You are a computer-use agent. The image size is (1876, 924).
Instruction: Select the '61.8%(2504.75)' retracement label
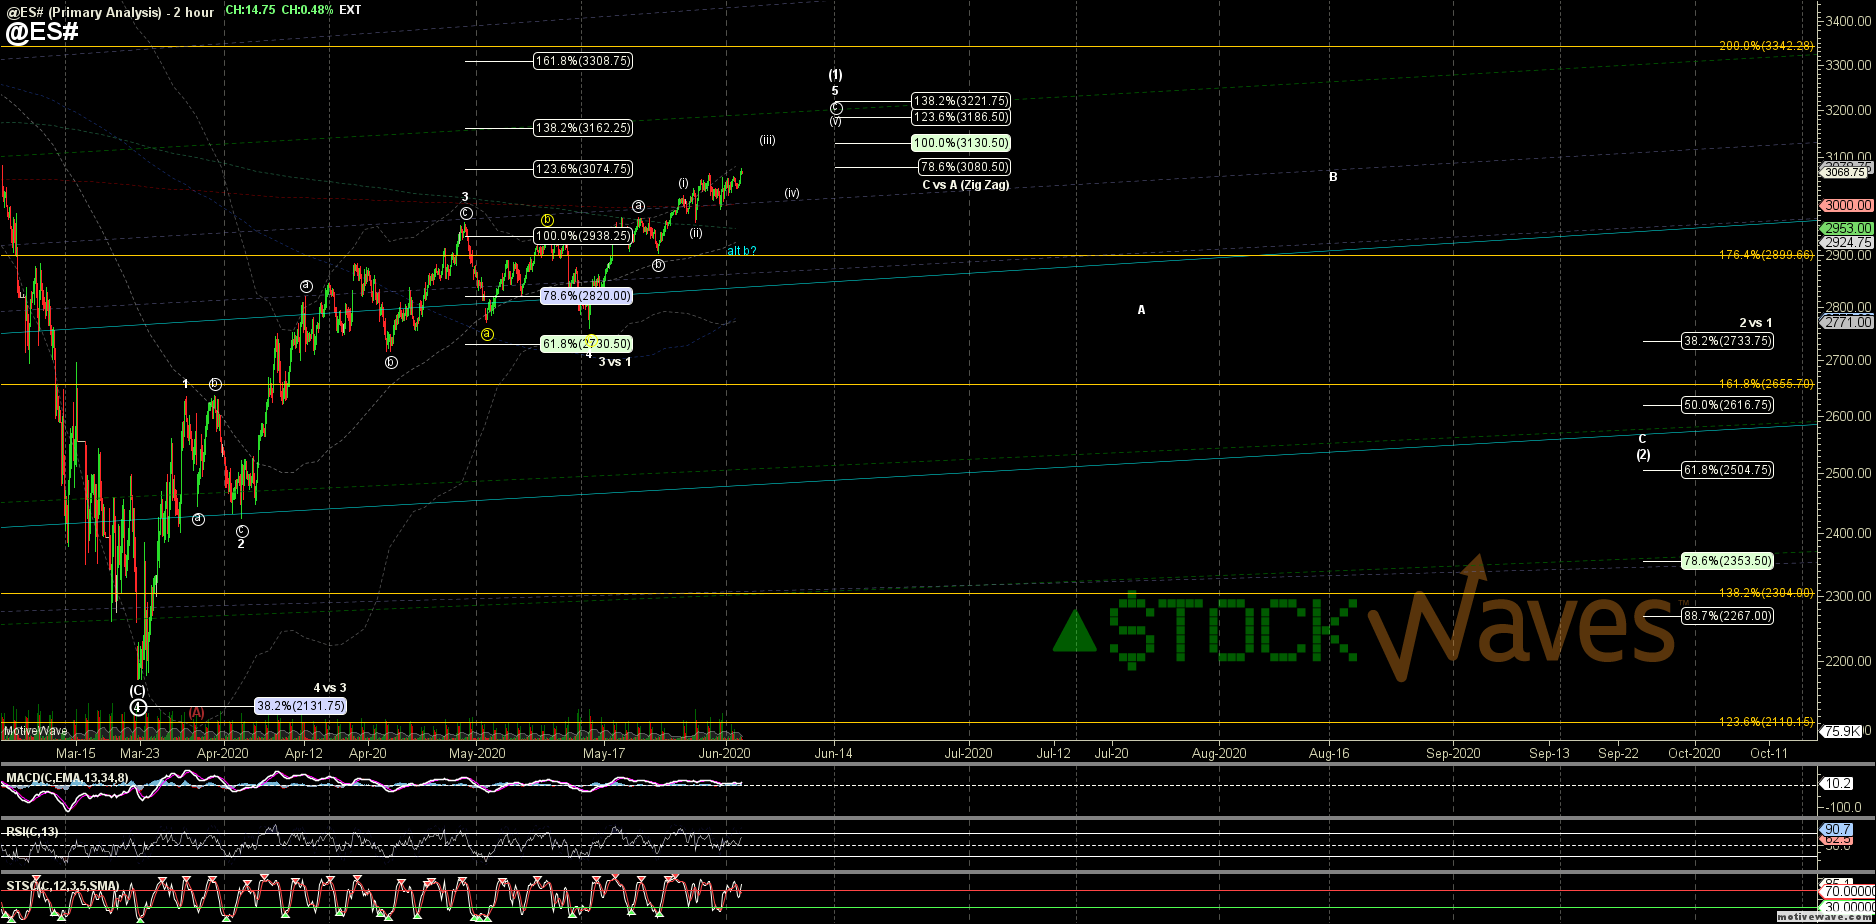[x=1728, y=470]
